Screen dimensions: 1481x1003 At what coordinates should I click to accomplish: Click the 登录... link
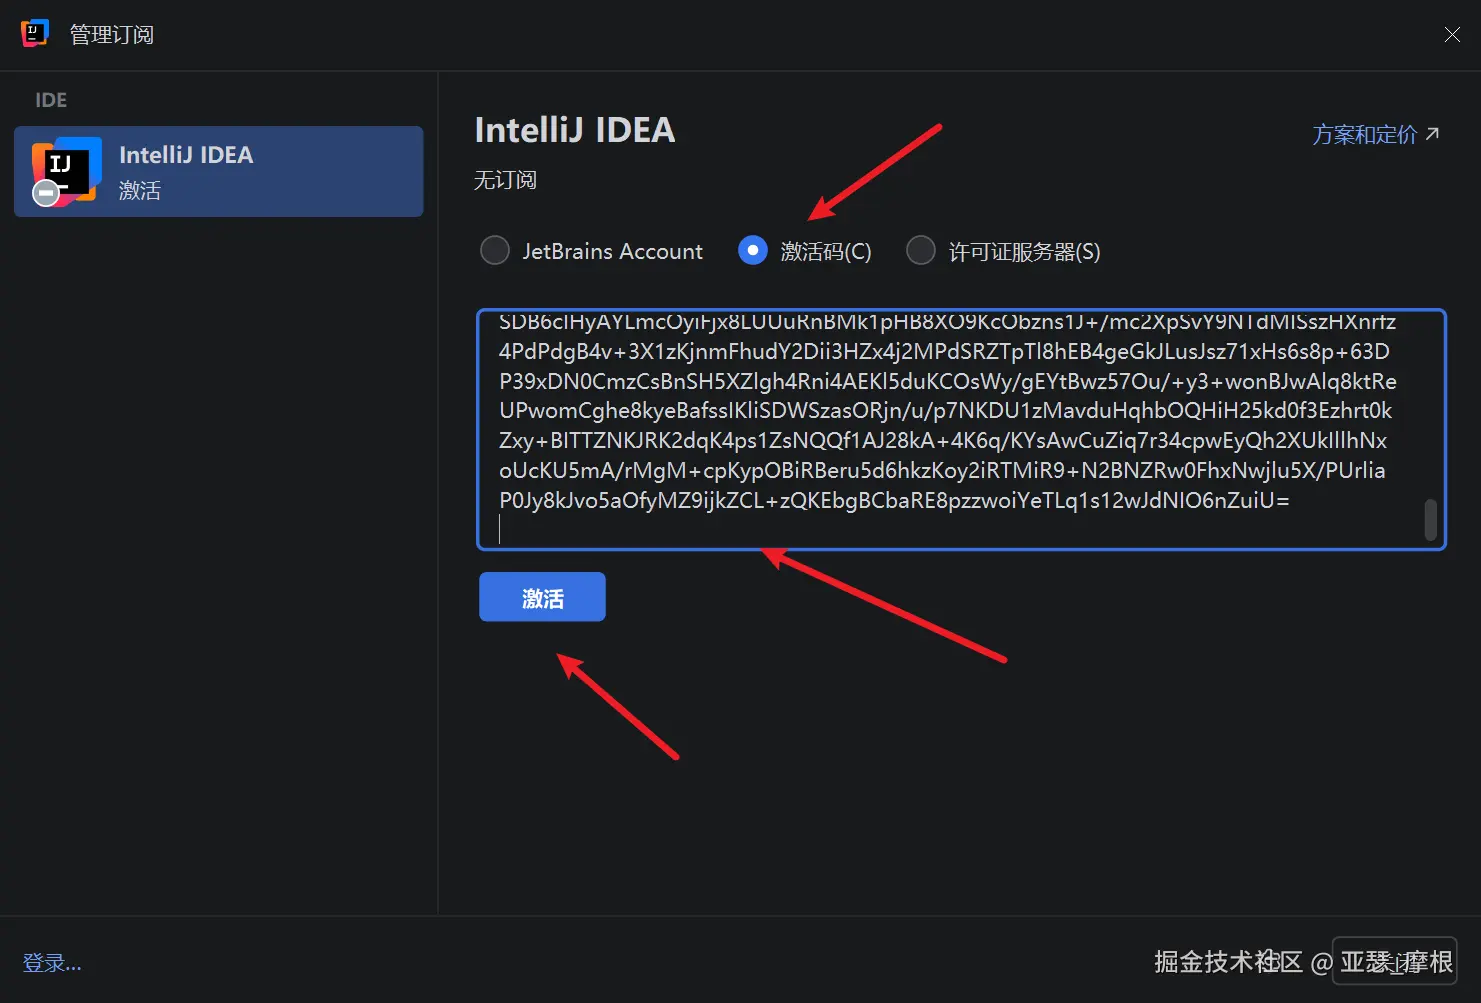click(52, 963)
